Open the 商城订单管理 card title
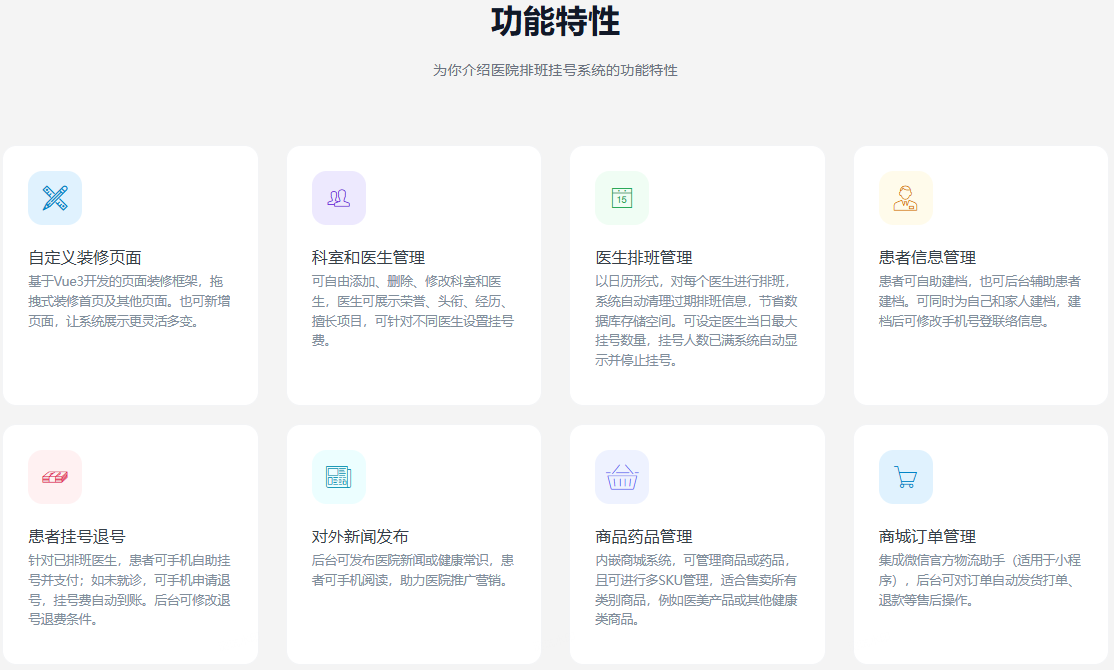The width and height of the screenshot is (1114, 670). 927,537
